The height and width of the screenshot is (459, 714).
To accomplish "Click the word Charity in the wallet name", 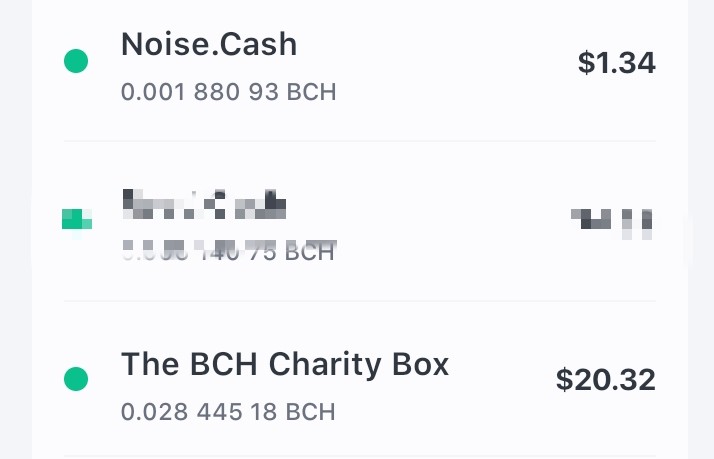I will point(325,365).
